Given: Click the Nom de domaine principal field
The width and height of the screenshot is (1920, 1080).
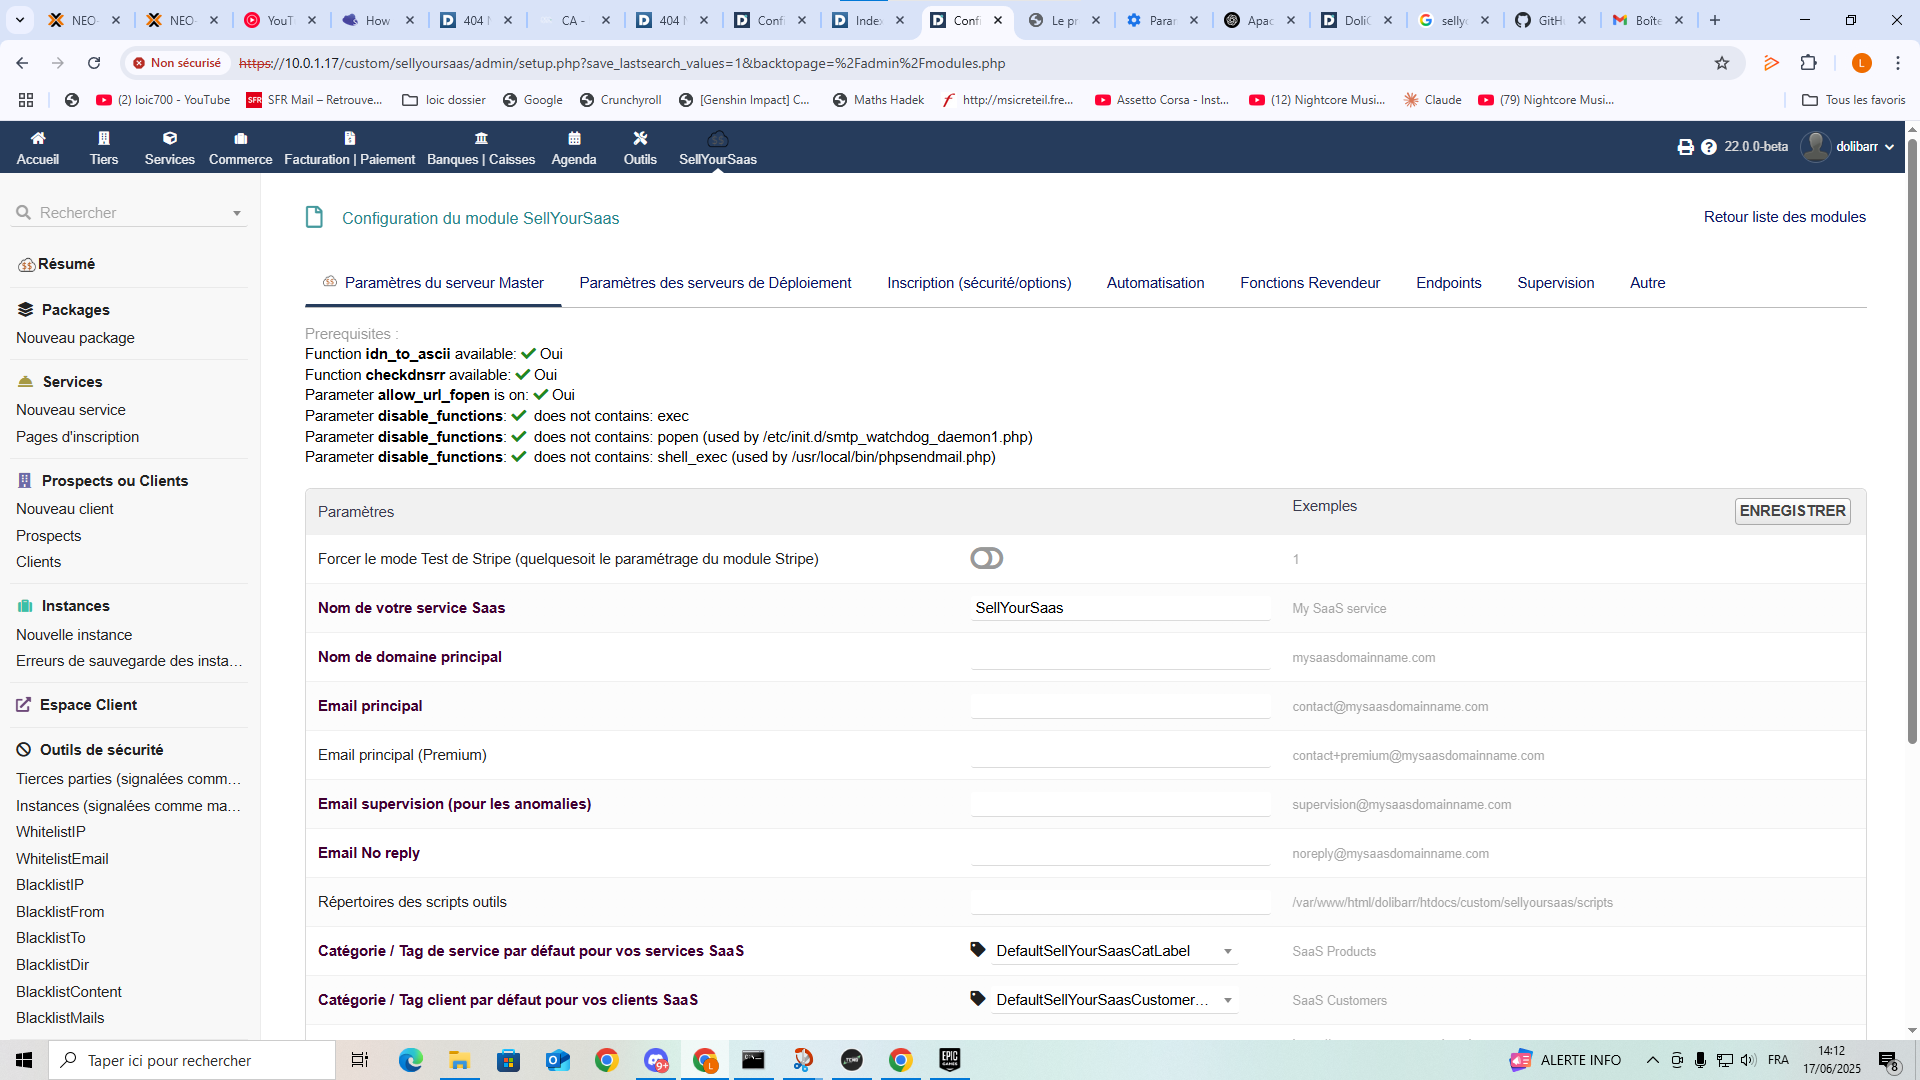Looking at the screenshot, I should tap(1120, 657).
